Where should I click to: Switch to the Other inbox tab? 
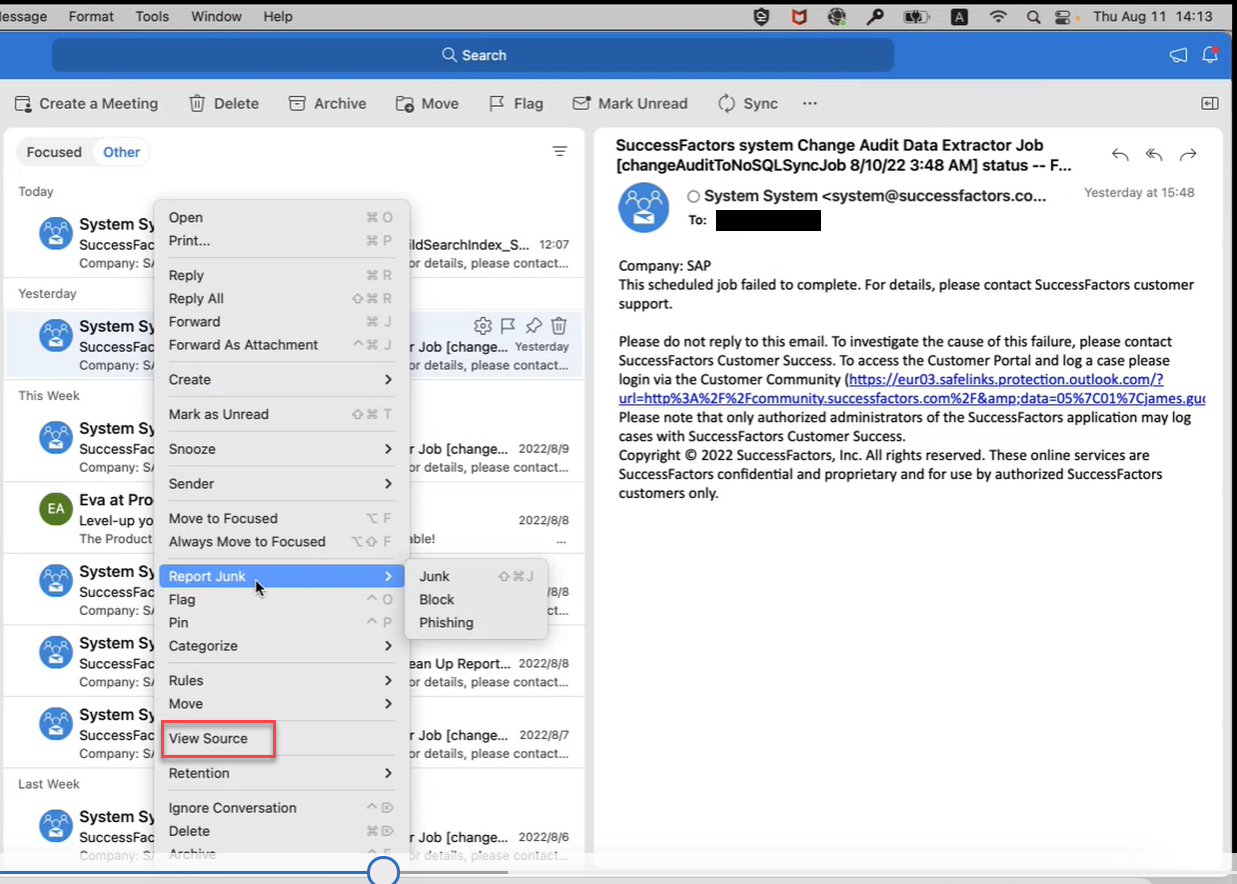pos(122,152)
